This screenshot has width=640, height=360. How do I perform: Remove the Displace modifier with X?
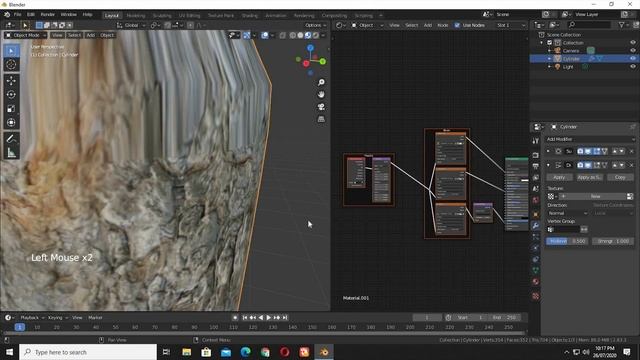[x=631, y=165]
